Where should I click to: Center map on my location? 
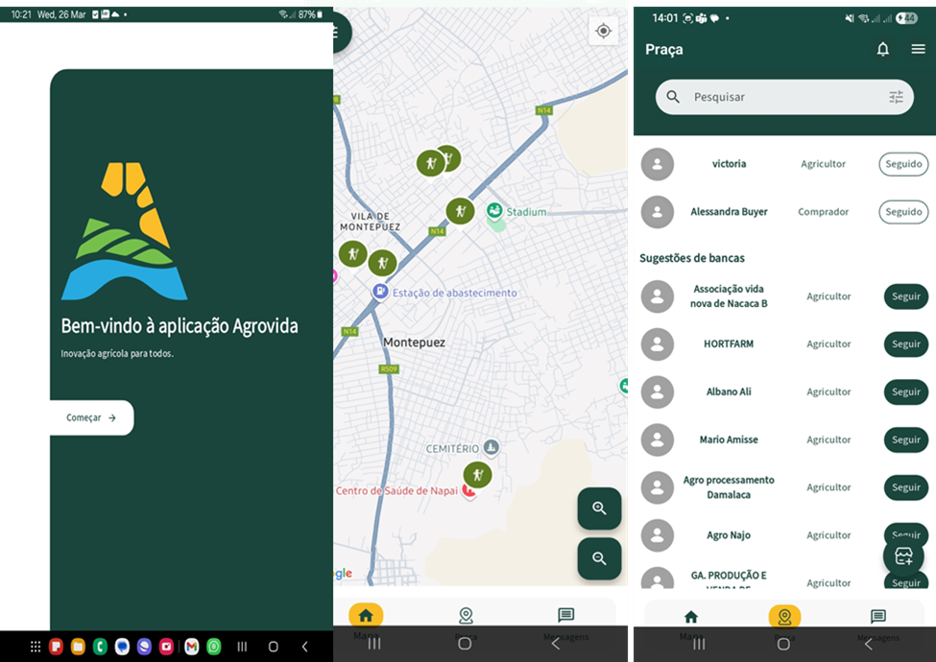pyautogui.click(x=603, y=31)
